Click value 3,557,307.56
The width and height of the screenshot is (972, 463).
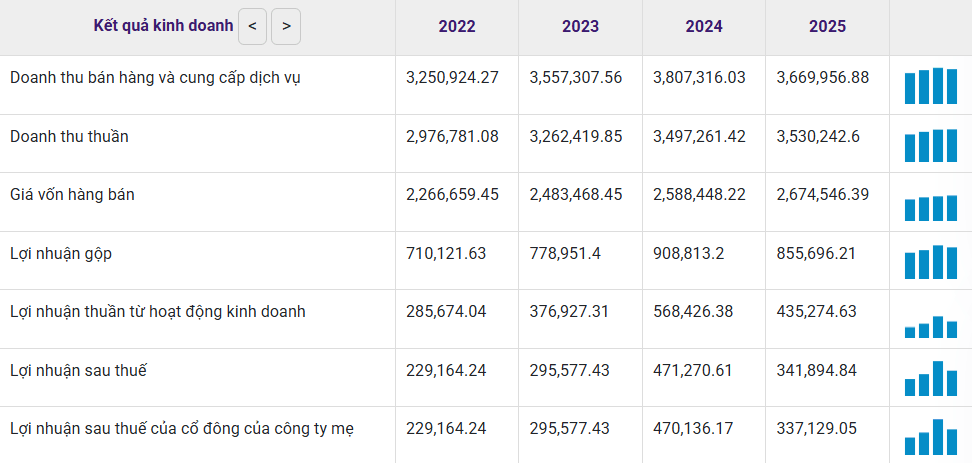tap(576, 77)
